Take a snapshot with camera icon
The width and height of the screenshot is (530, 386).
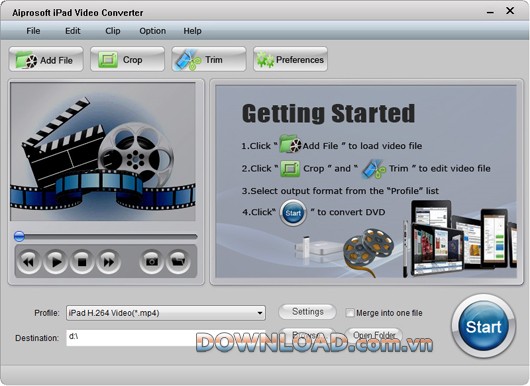point(151,261)
